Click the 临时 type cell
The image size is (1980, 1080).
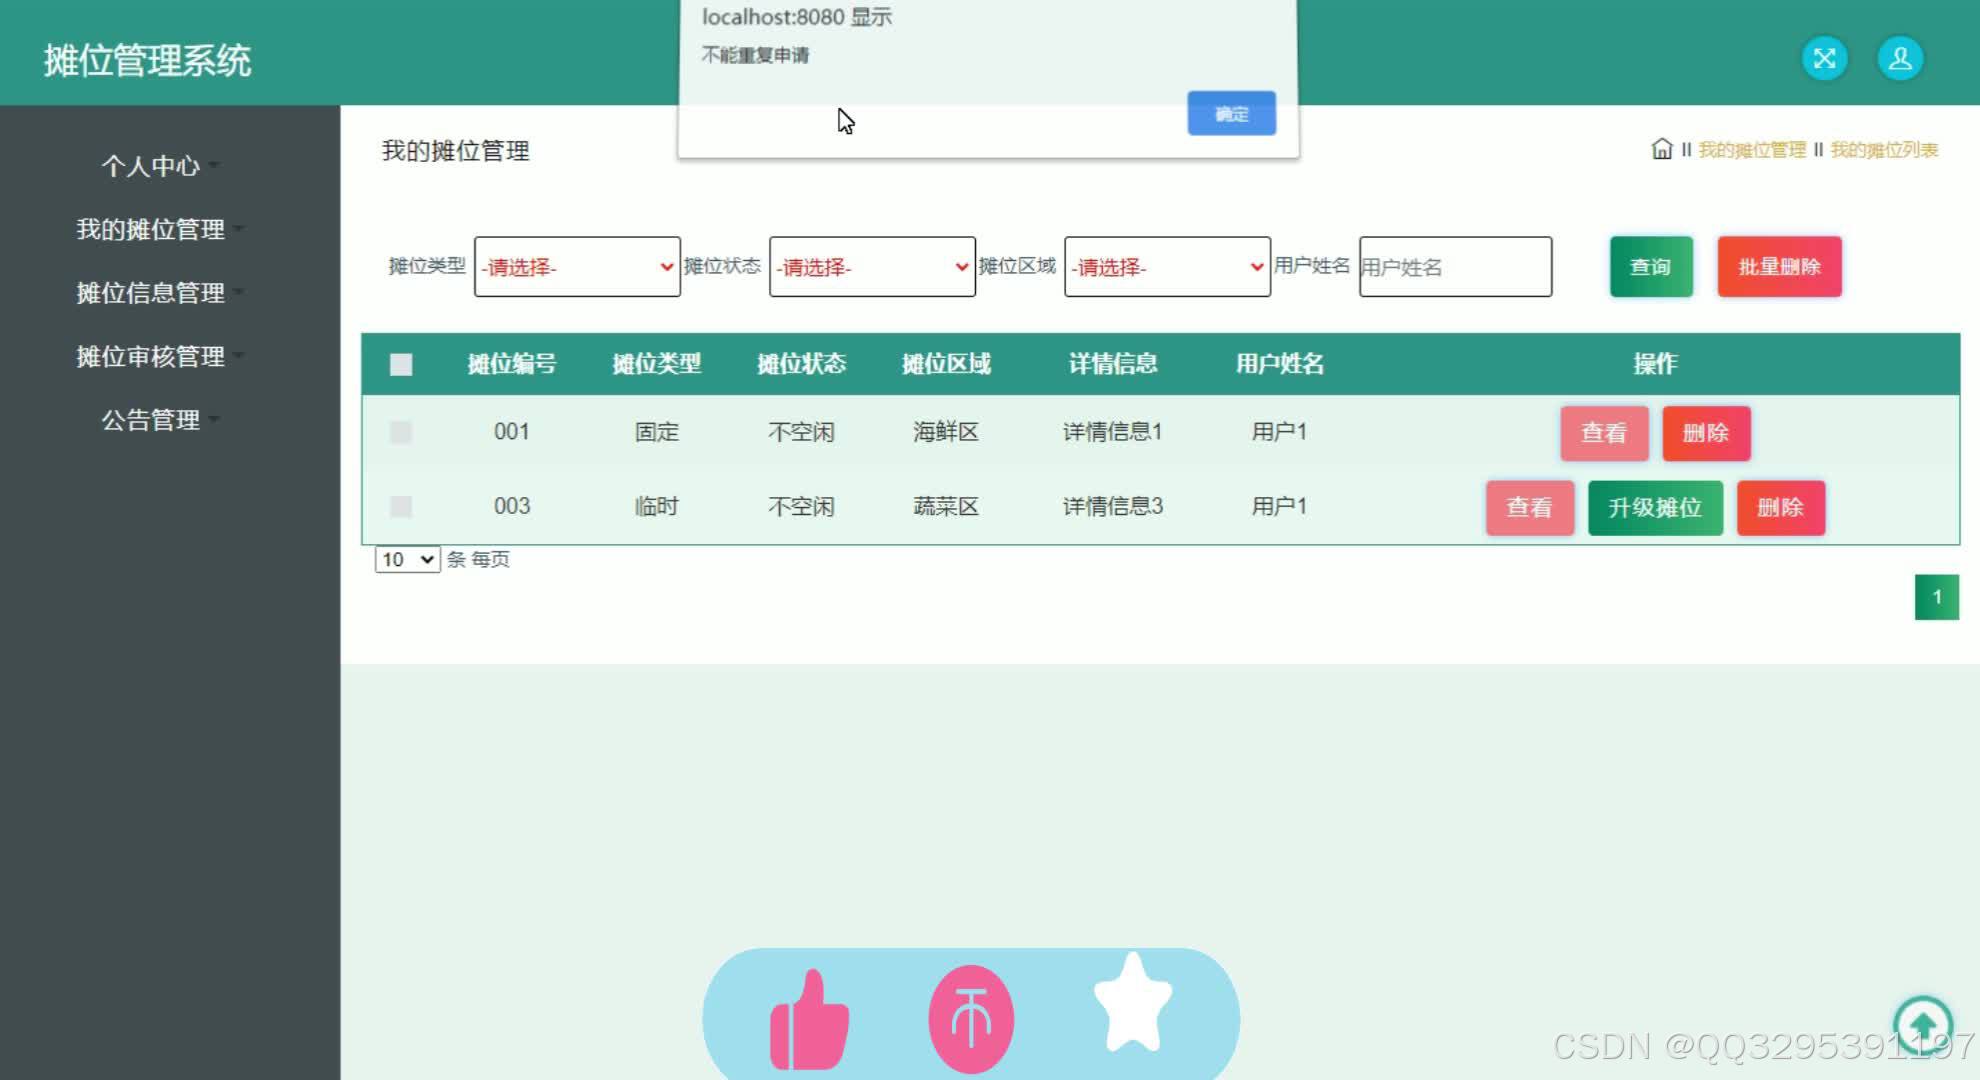pyautogui.click(x=657, y=506)
